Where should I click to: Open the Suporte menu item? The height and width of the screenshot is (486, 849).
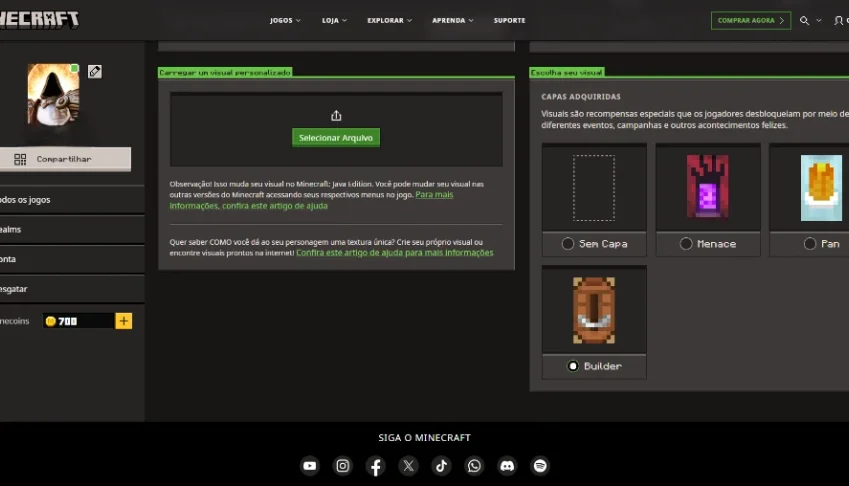click(x=510, y=21)
